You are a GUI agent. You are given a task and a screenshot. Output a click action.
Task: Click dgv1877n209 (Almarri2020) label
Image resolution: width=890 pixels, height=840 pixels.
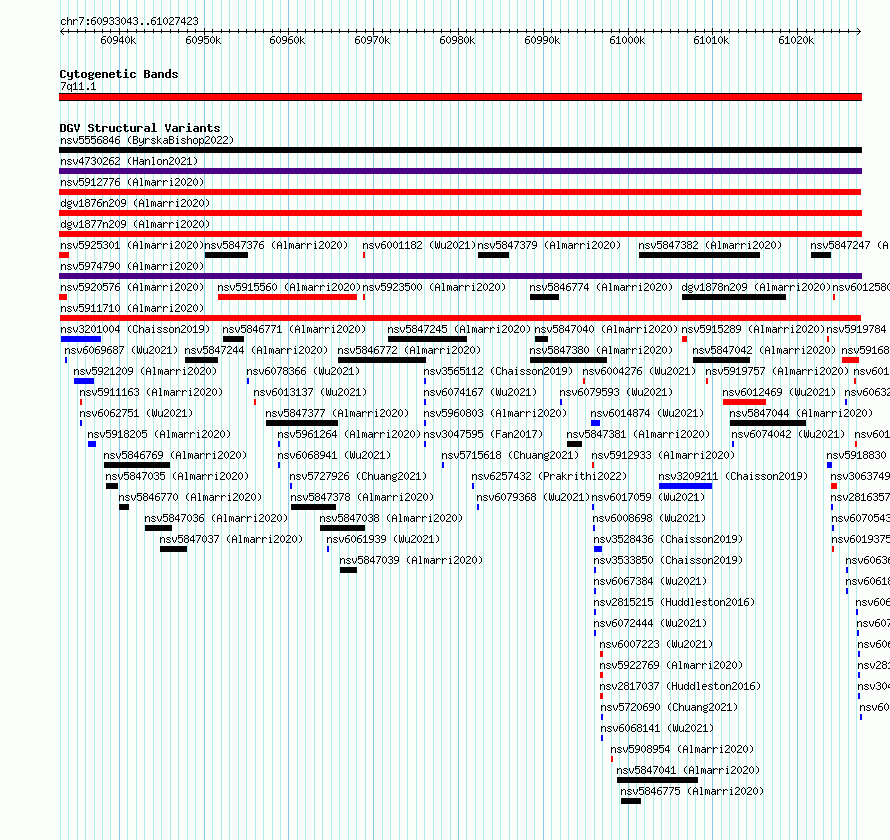135,224
